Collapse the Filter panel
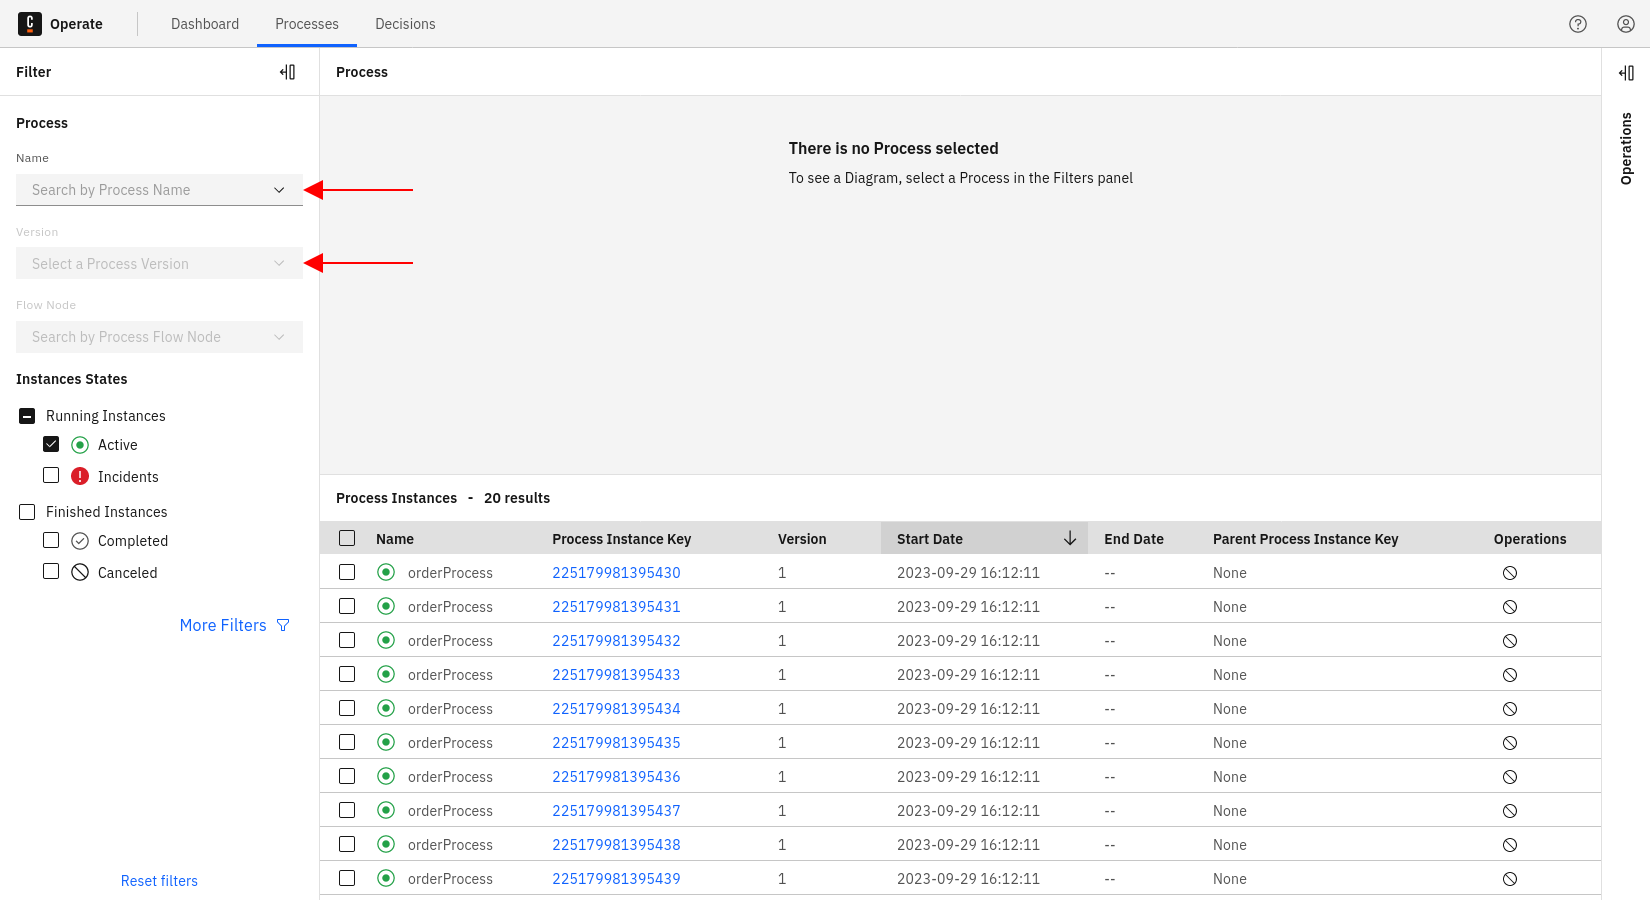Image resolution: width=1650 pixels, height=900 pixels. tap(288, 72)
